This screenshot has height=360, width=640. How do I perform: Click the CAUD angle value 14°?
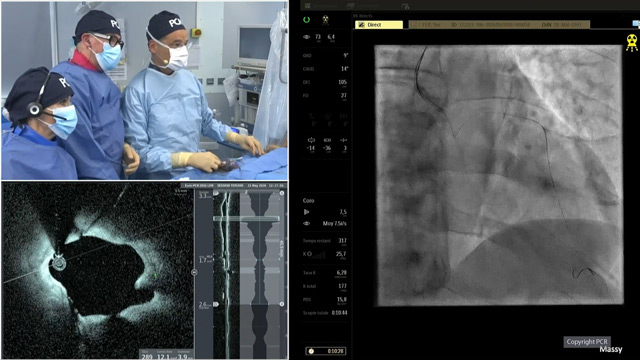[344, 69]
